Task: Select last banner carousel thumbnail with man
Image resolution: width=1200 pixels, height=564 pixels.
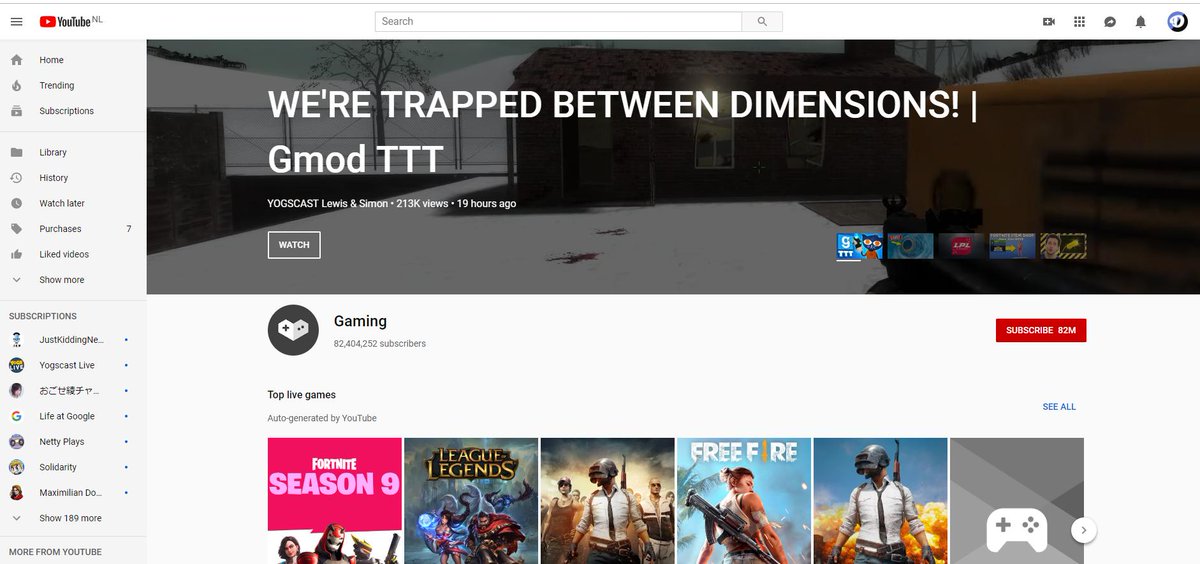Action: pos(1063,246)
